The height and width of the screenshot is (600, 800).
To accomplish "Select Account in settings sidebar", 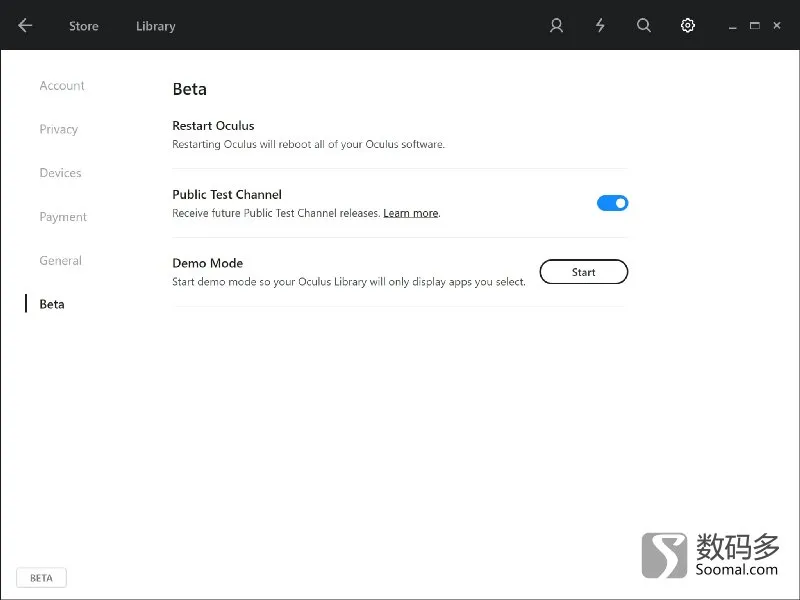I will click(62, 86).
